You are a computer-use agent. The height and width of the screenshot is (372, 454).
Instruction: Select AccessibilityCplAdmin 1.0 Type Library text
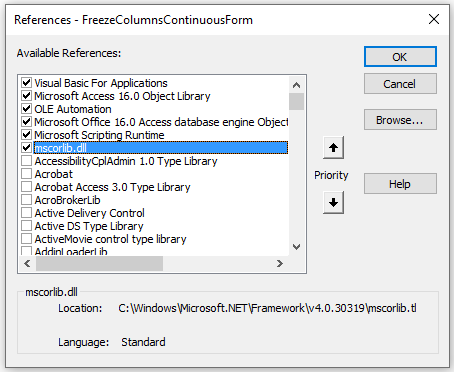point(126,161)
